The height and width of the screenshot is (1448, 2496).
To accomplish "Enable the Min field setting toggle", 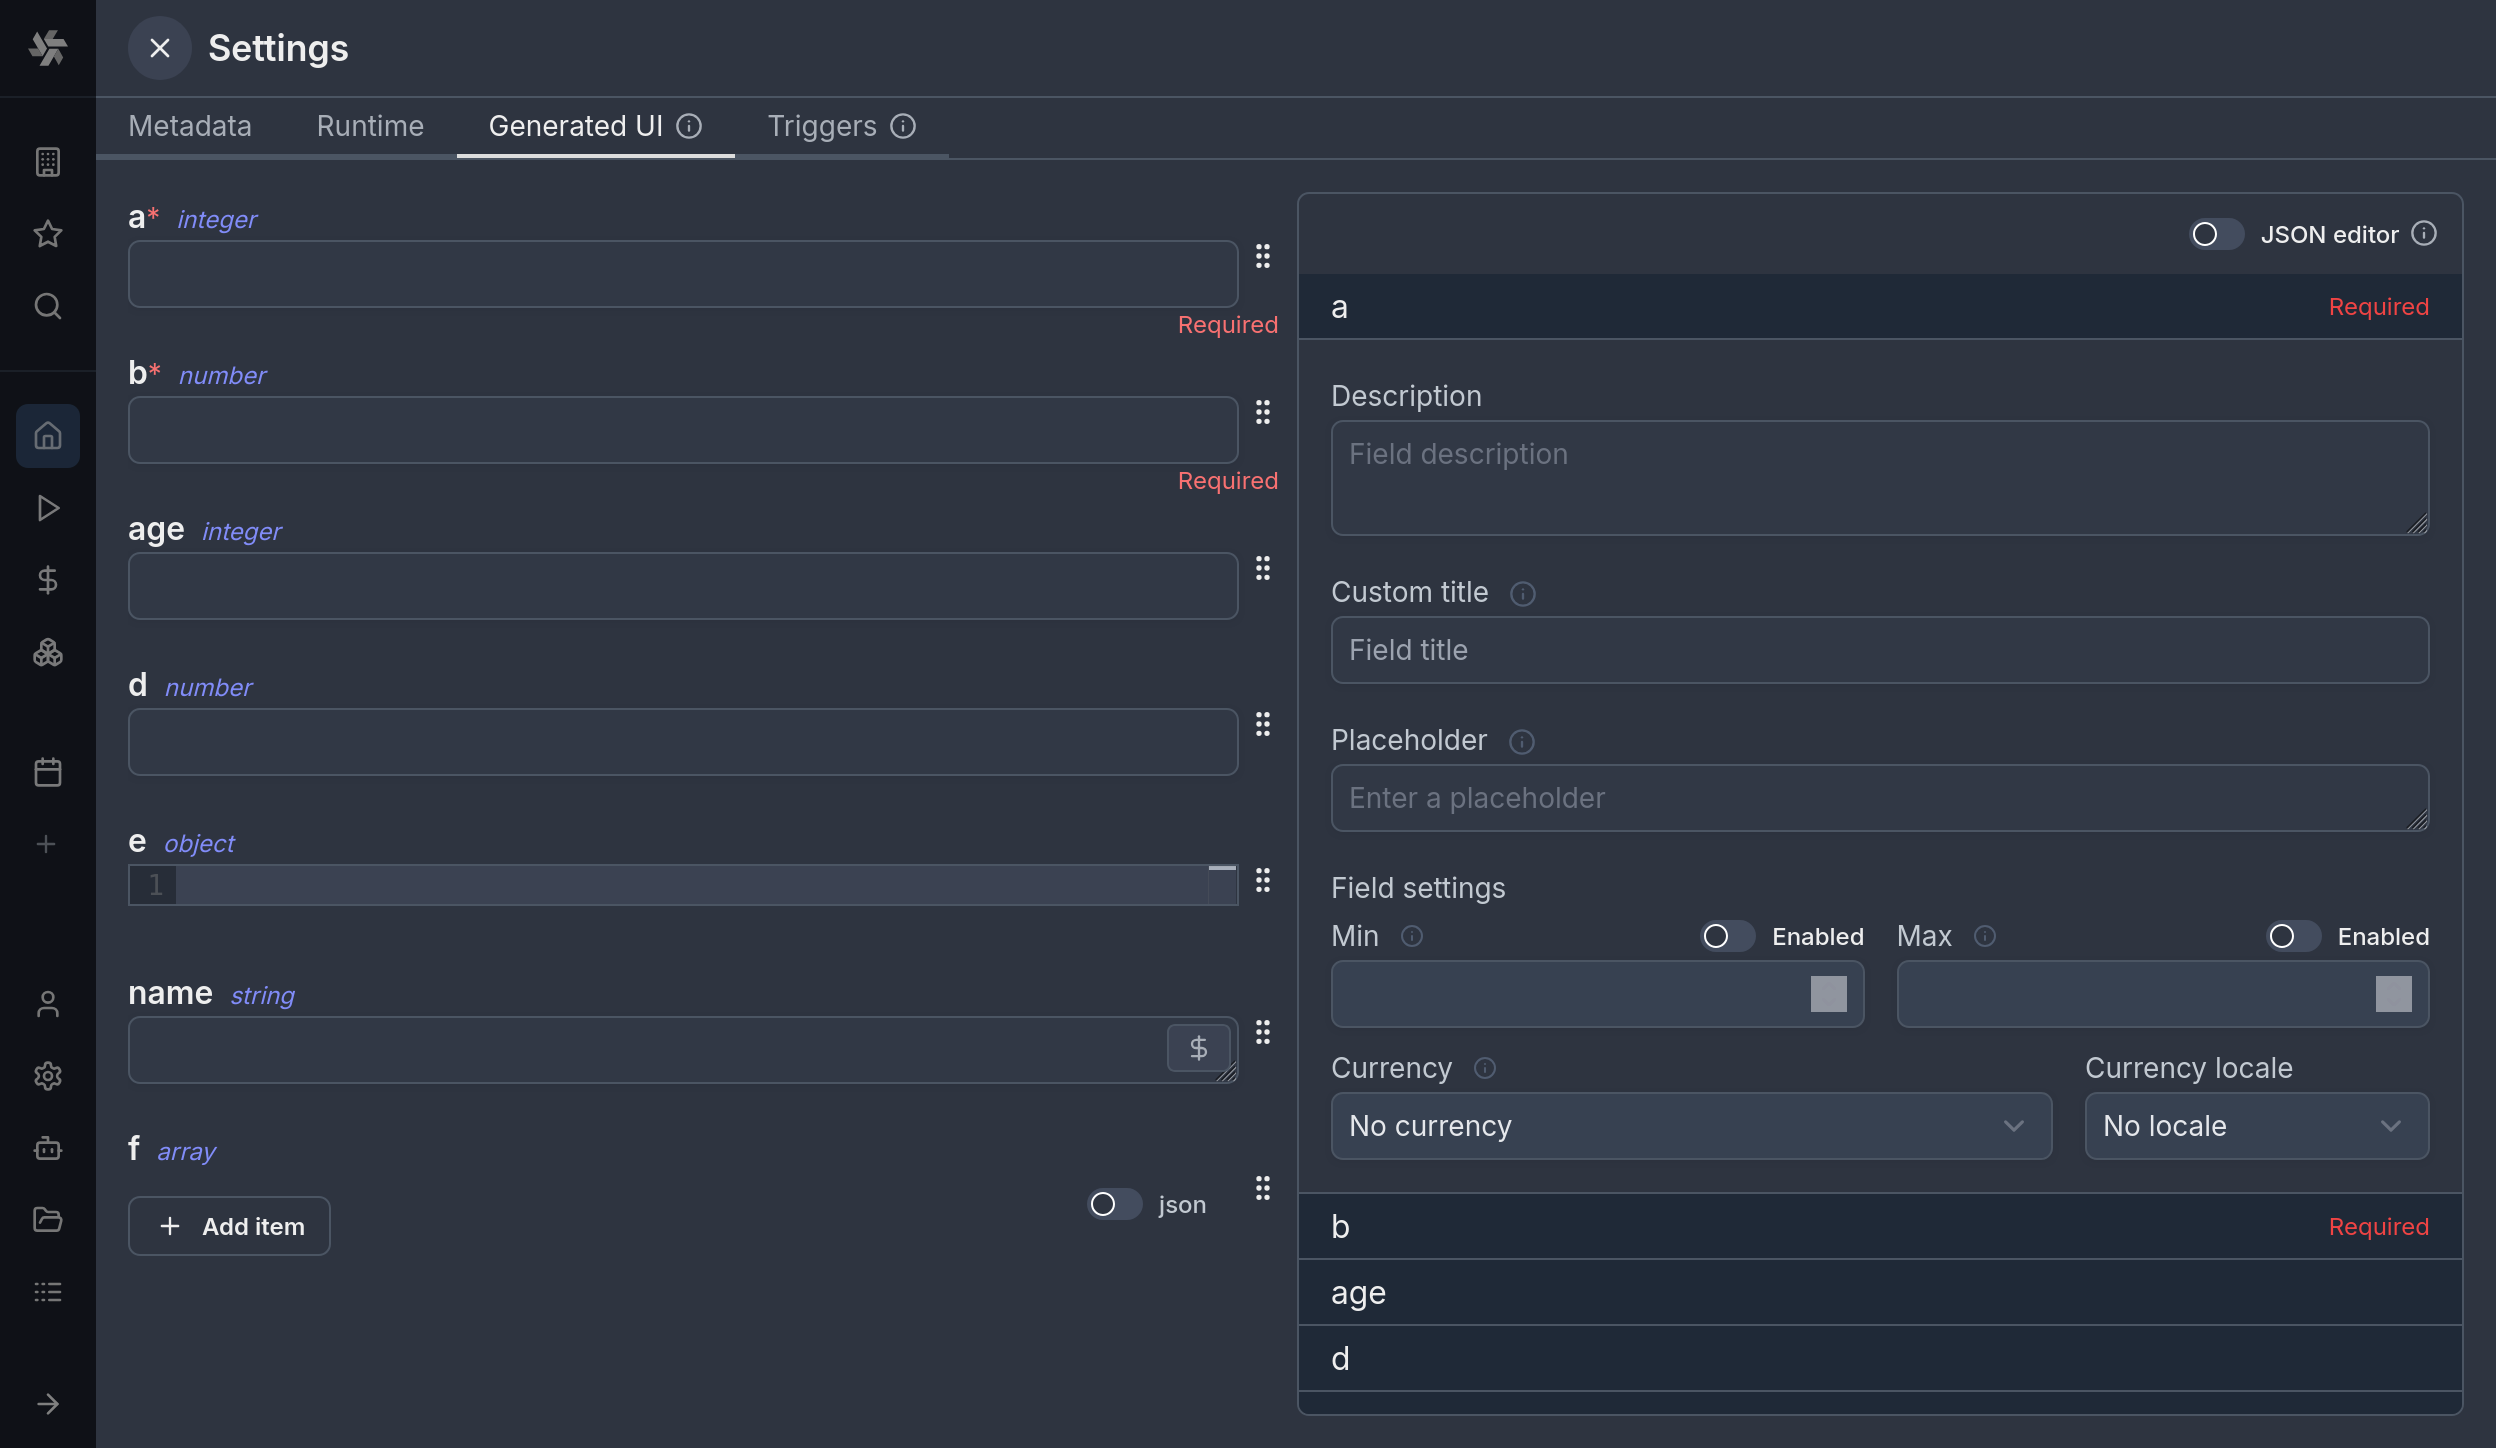I will tap(1727, 936).
